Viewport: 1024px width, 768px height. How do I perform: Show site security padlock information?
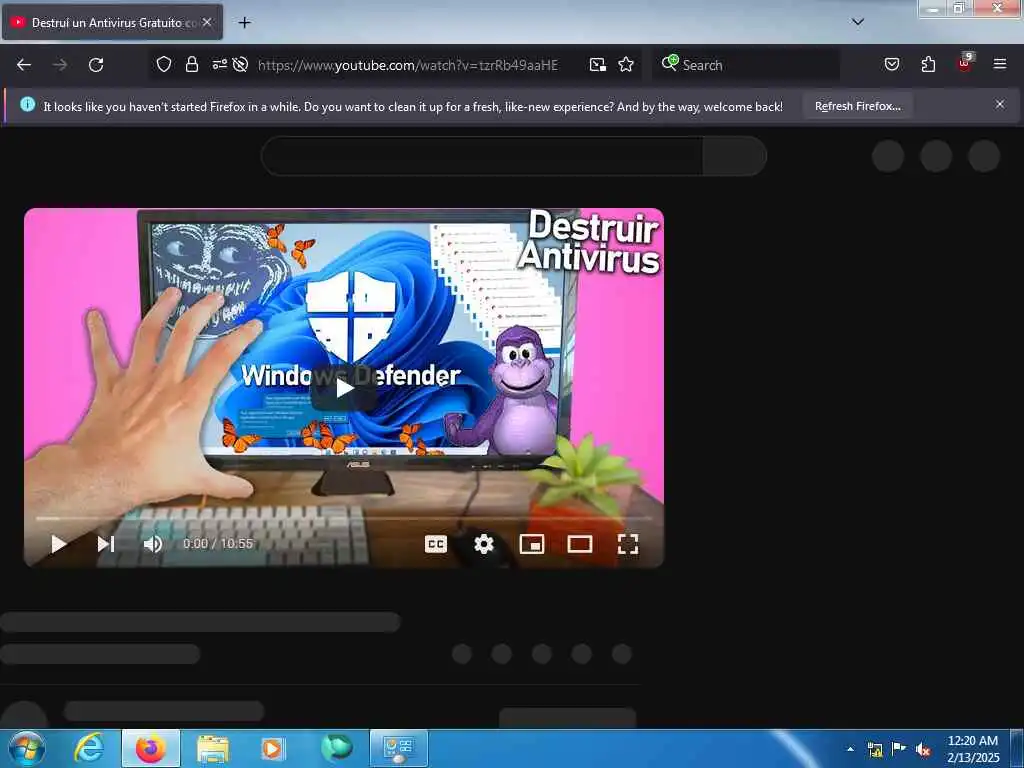coord(191,65)
